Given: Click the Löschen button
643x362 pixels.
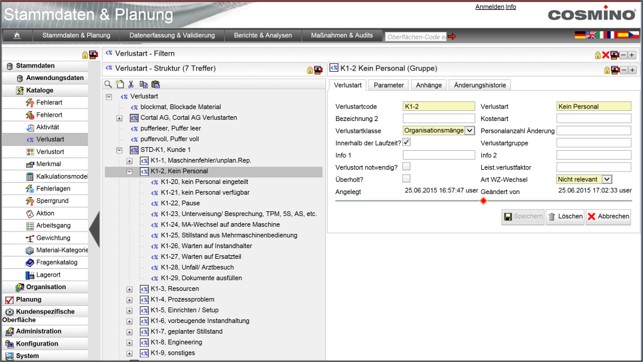Looking at the screenshot, I should pyautogui.click(x=565, y=216).
